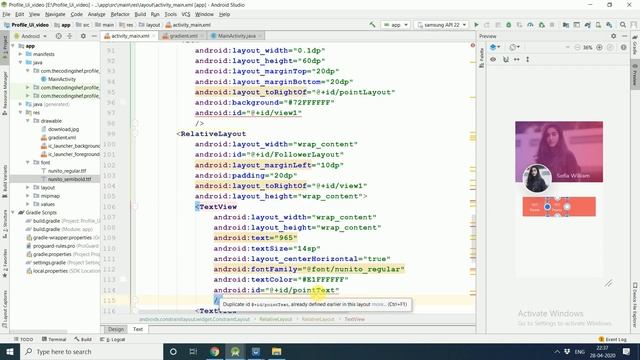The image size is (640, 360).
Task: Select nunito_regular.ttf file
Action: [67, 171]
